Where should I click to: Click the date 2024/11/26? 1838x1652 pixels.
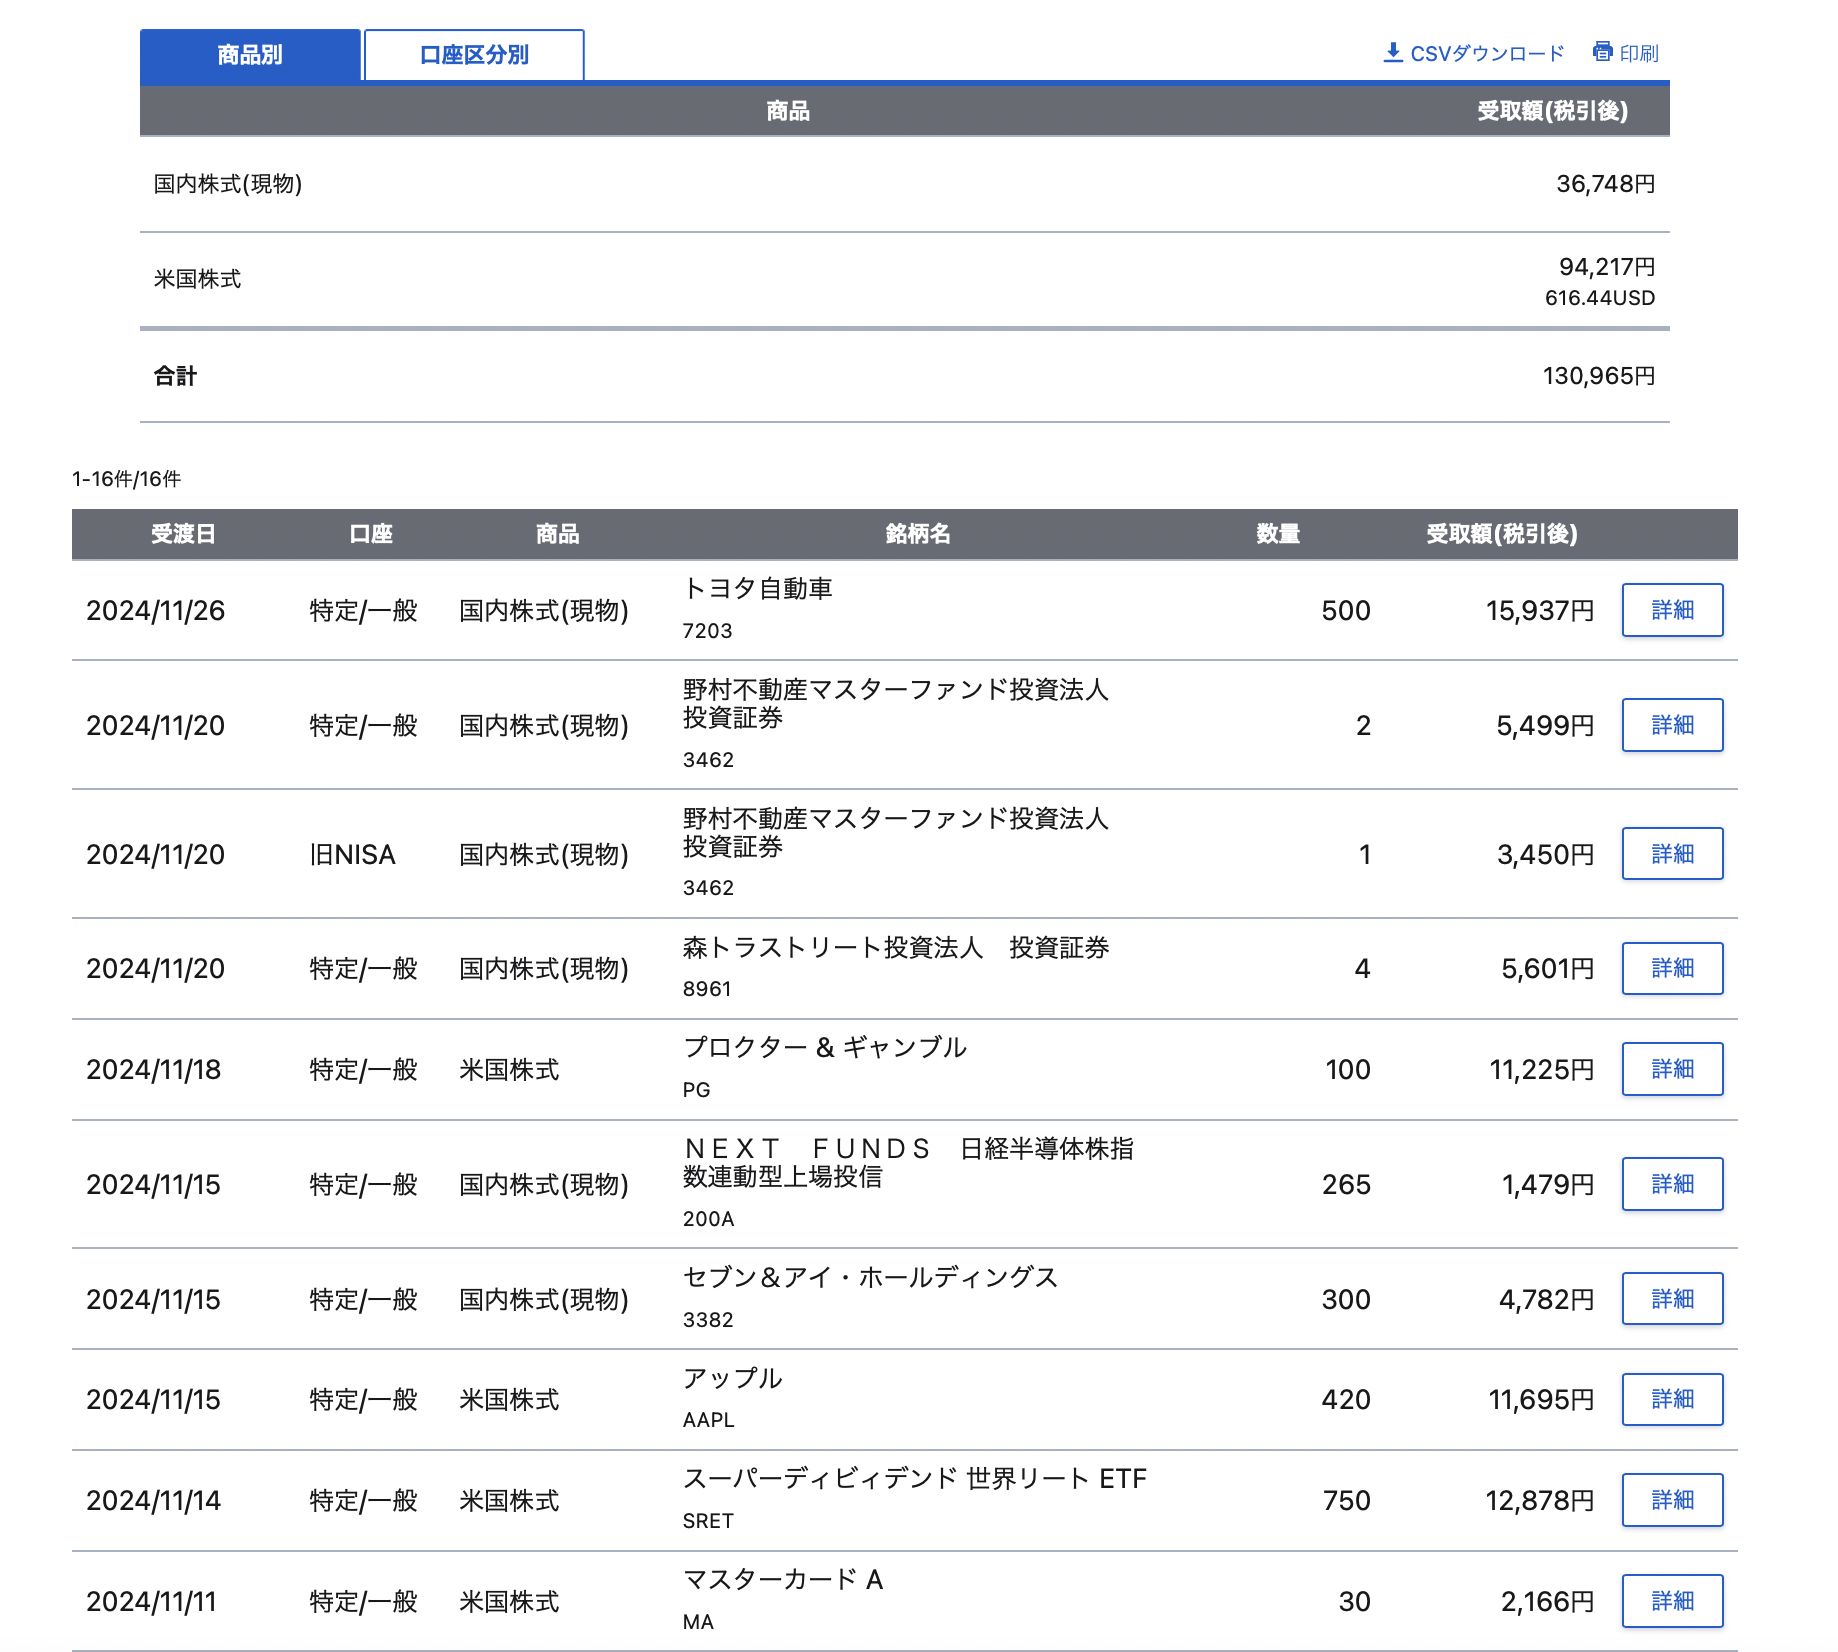(x=156, y=611)
